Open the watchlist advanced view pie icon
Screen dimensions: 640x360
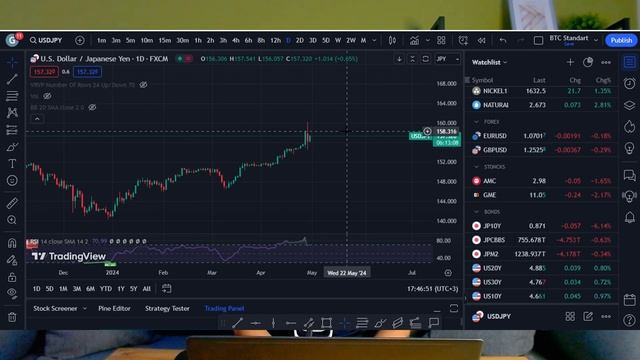coord(588,62)
